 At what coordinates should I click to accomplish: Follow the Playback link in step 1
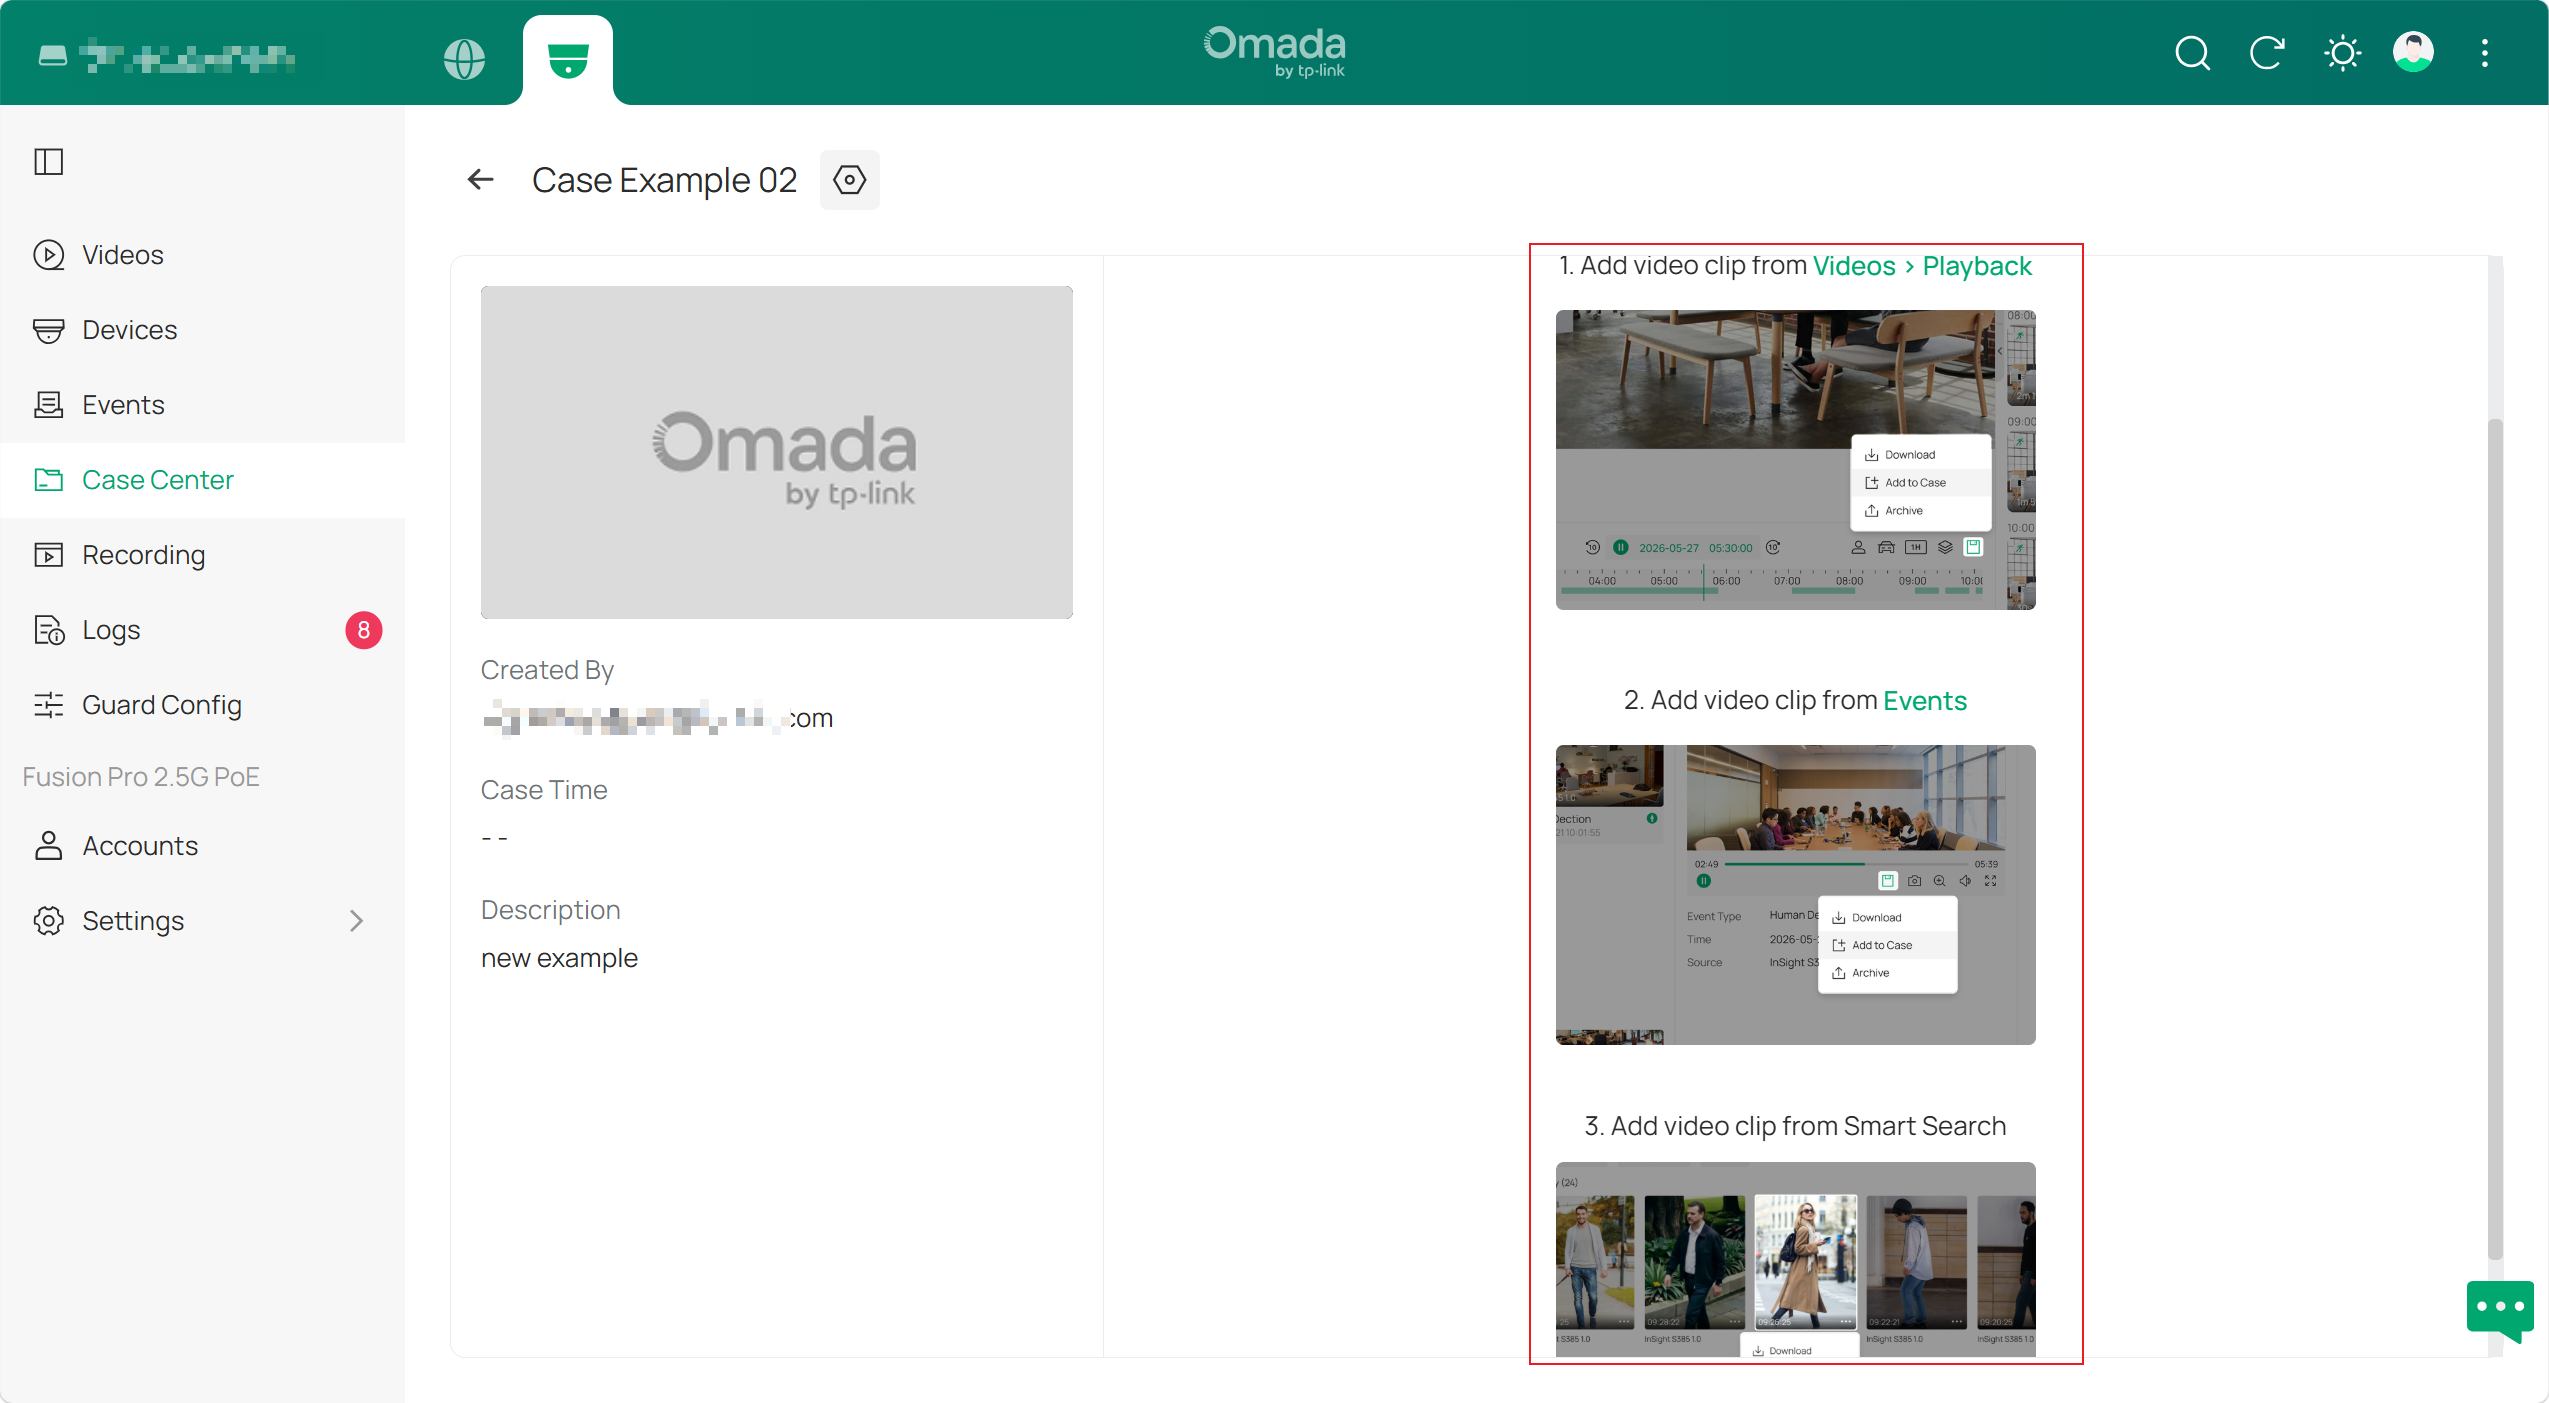click(x=1977, y=266)
